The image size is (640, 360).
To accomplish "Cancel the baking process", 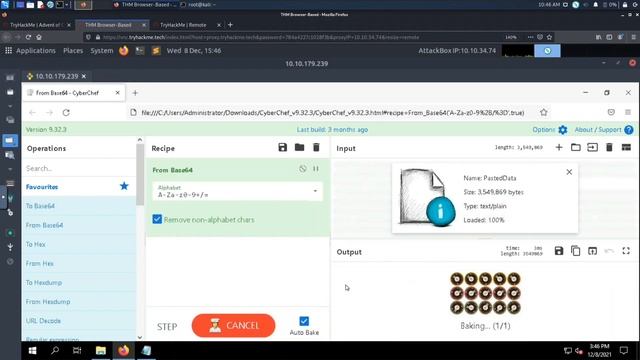I will pos(233,326).
